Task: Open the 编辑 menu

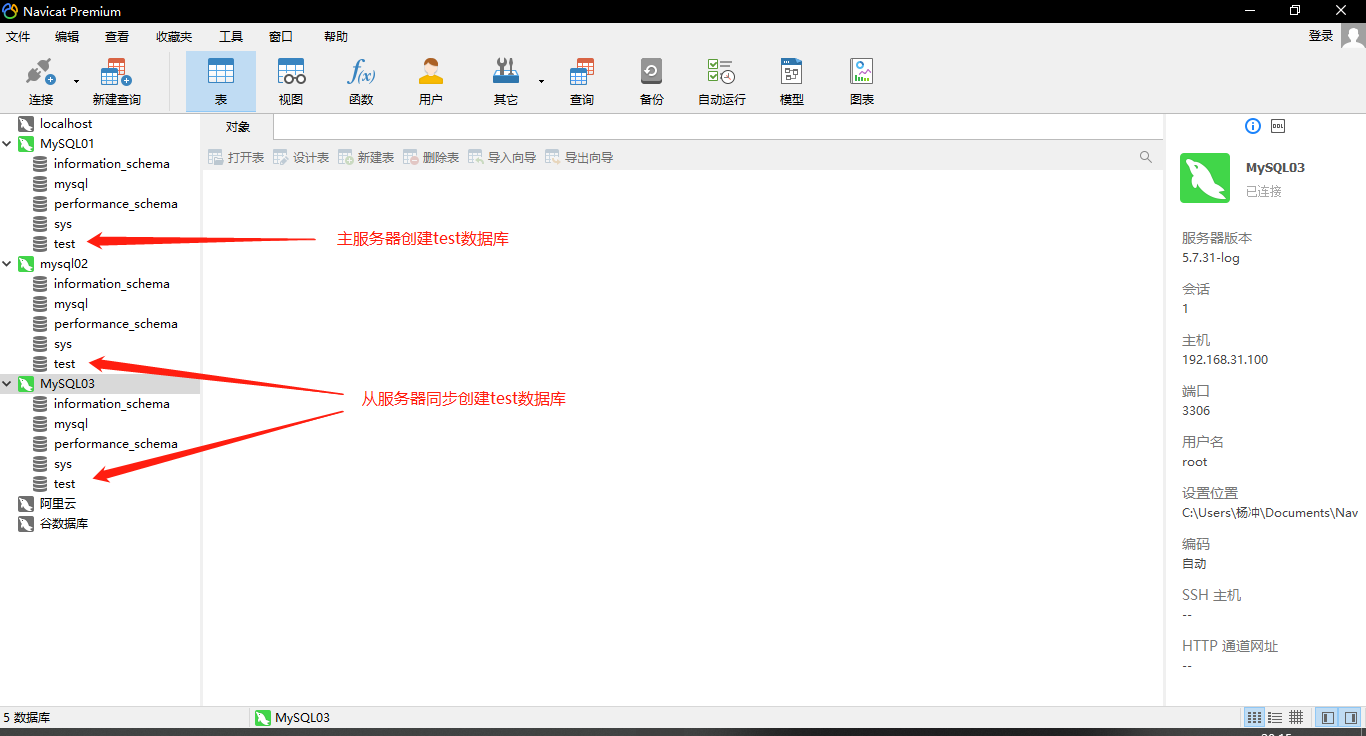Action: [x=67, y=36]
